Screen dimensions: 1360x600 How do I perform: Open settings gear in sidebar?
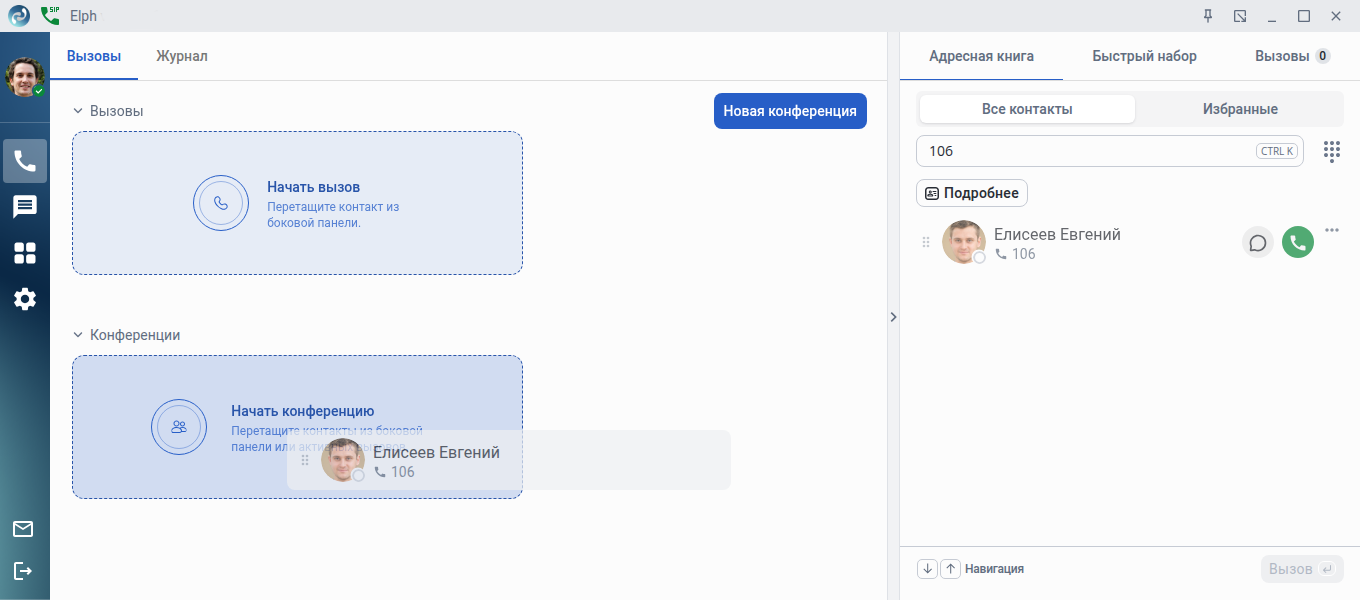click(25, 298)
